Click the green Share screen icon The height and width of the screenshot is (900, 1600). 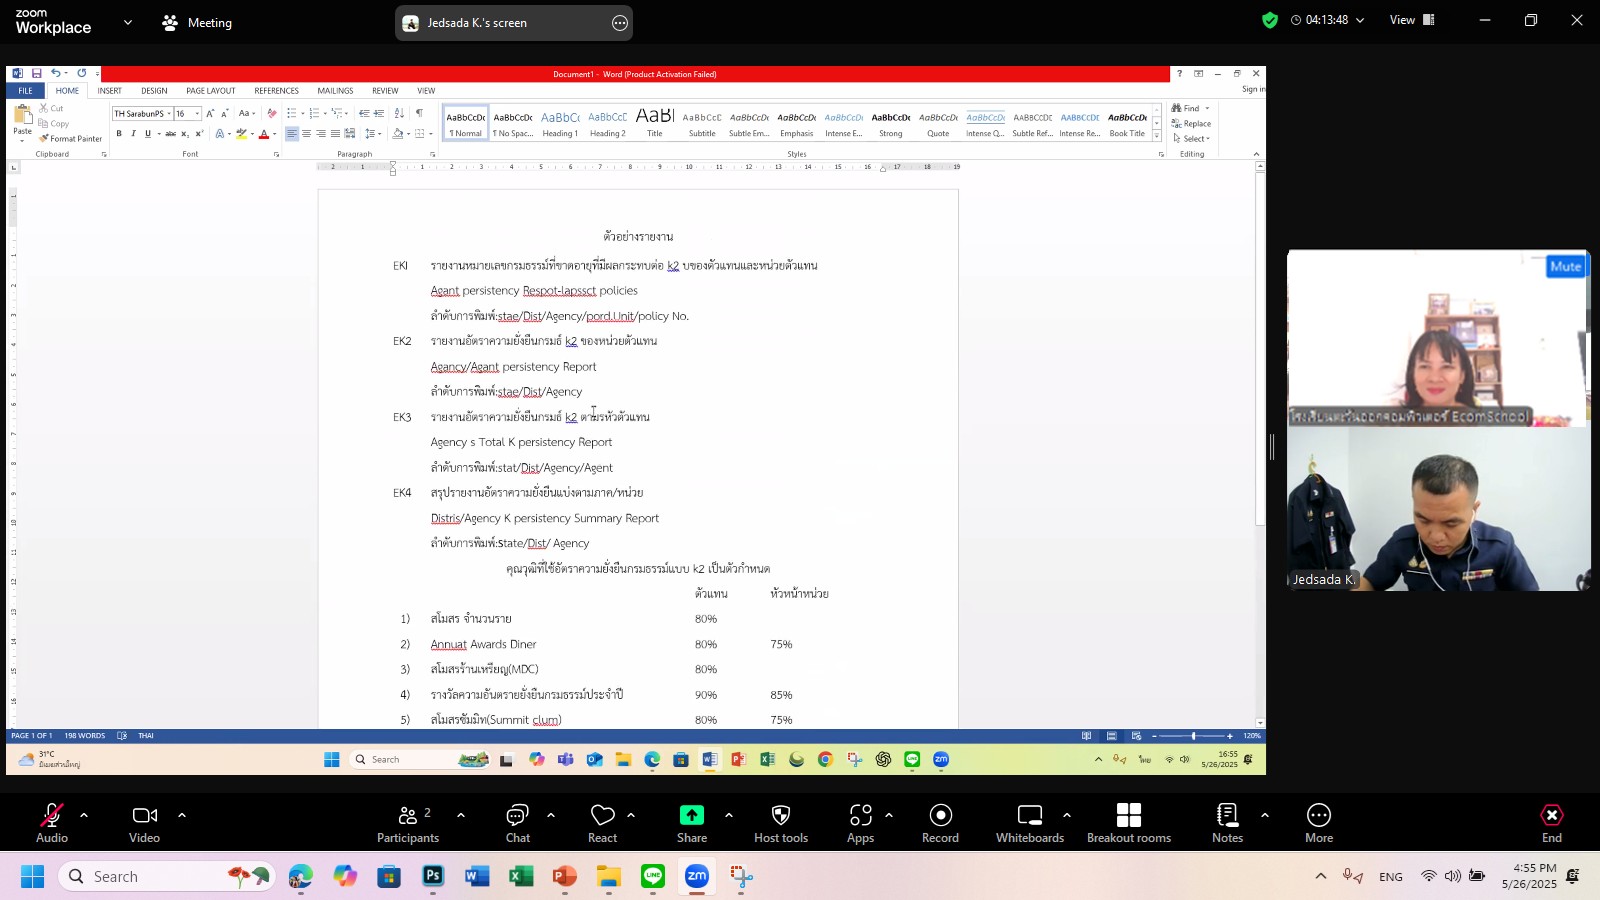[691, 815]
